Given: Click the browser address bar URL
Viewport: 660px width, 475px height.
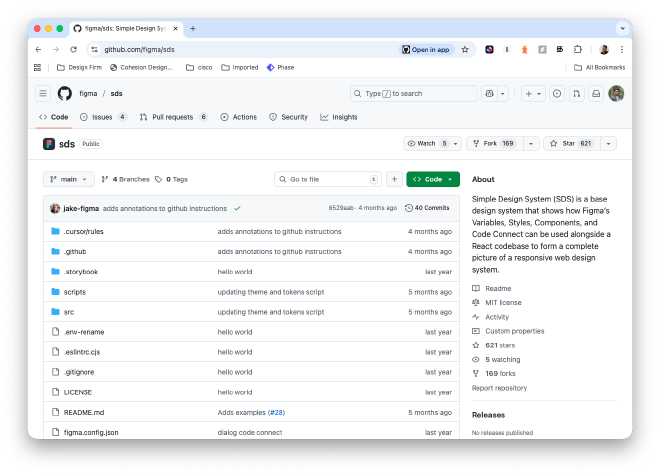Looking at the screenshot, I should point(139,50).
